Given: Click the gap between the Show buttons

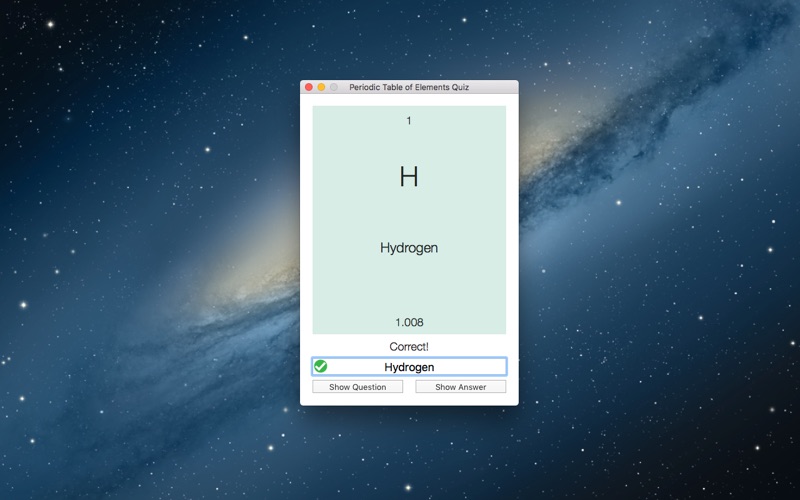Looking at the screenshot, I should tap(409, 387).
